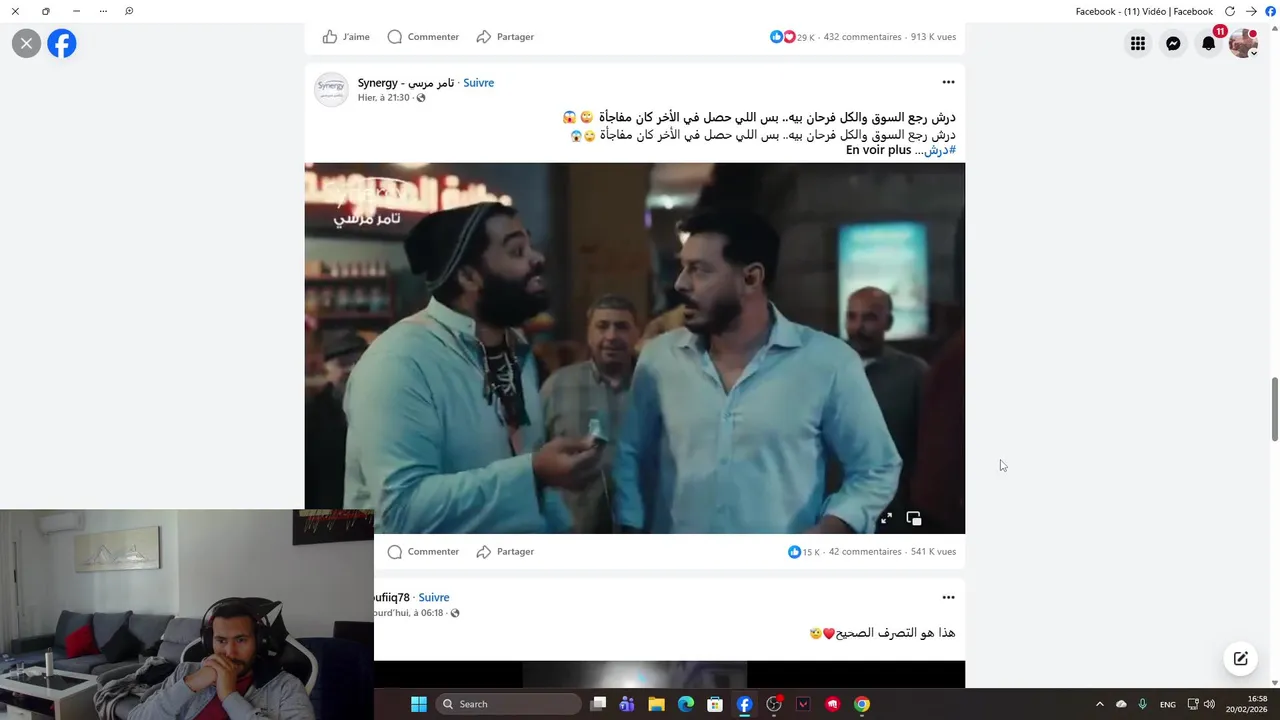
Task: Open picture-in-picture mini player icon
Action: pyautogui.click(x=914, y=518)
